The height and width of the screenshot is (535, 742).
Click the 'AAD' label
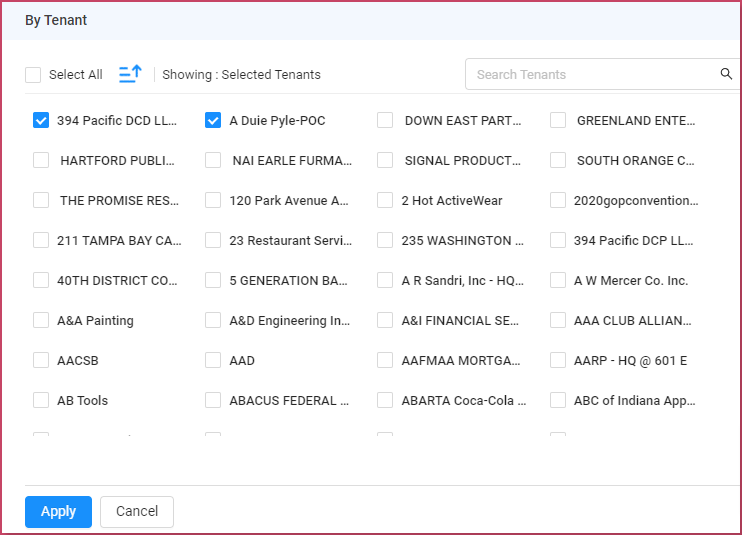242,360
